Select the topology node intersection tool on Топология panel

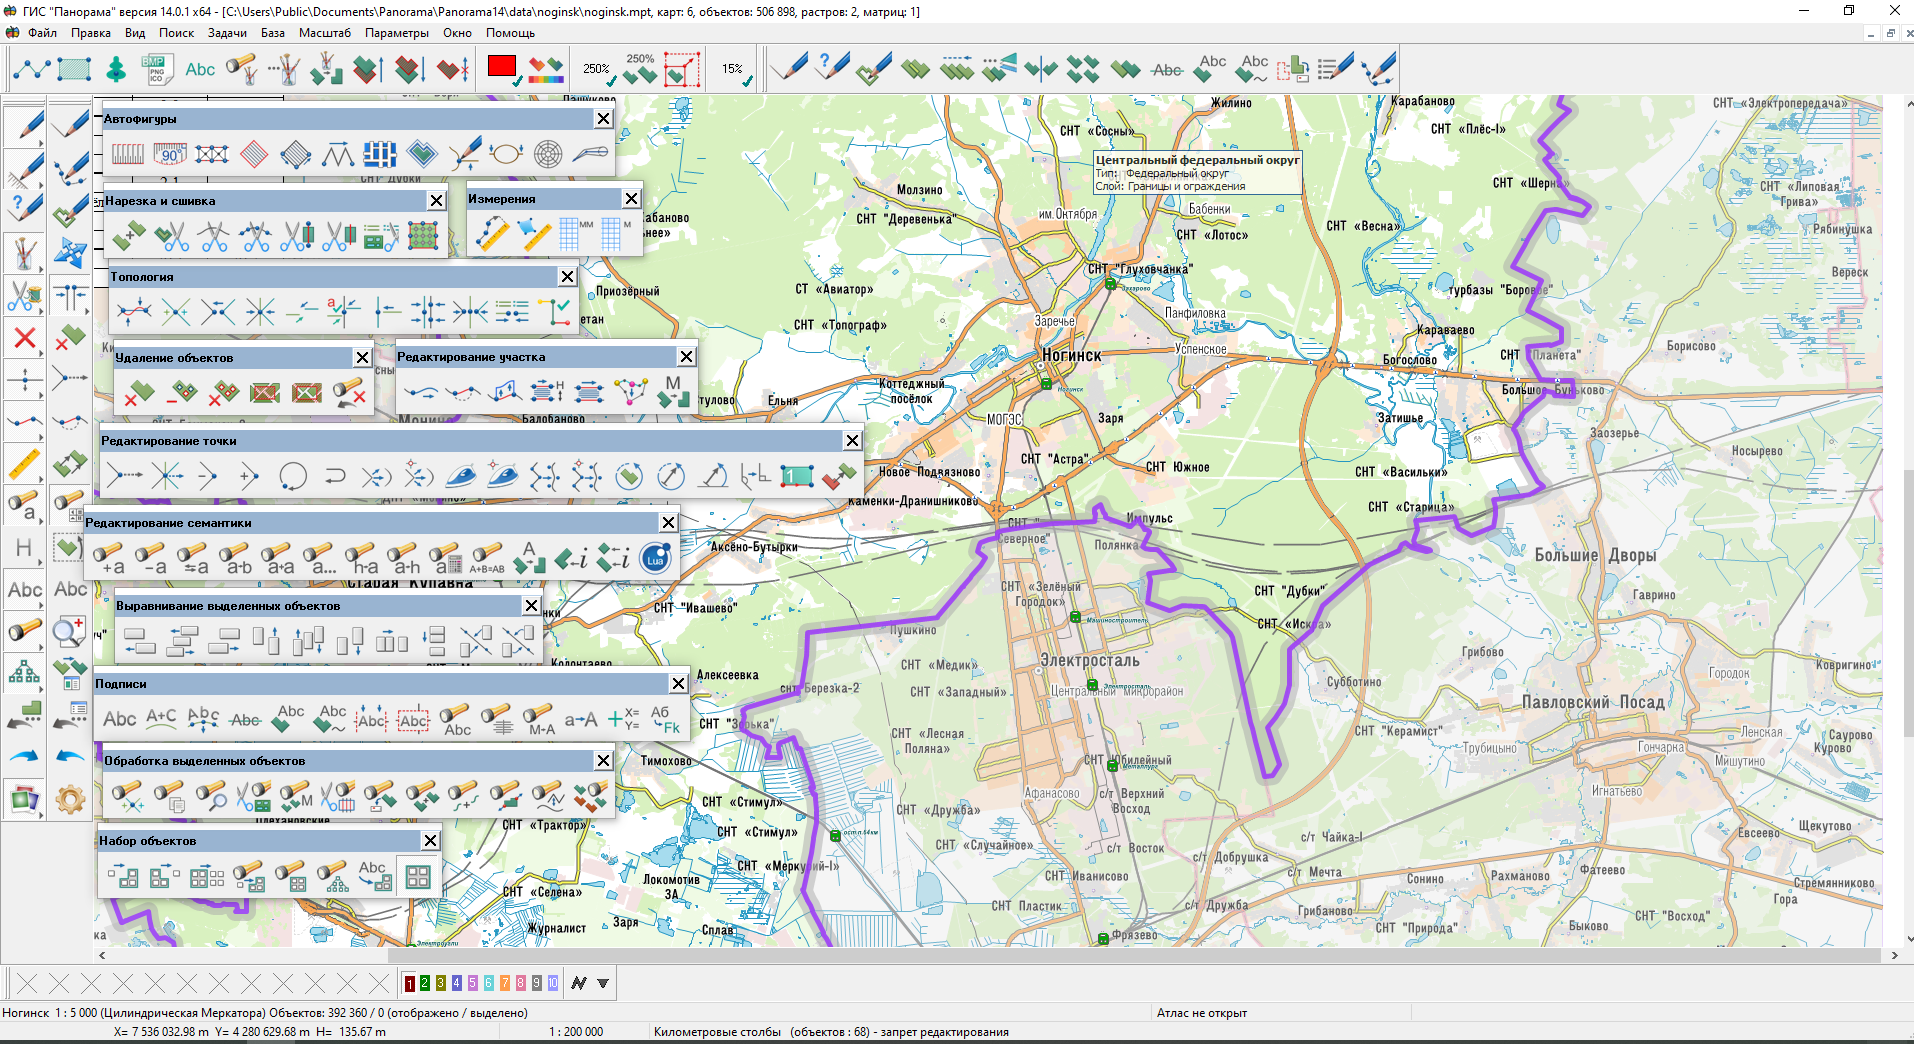177,311
